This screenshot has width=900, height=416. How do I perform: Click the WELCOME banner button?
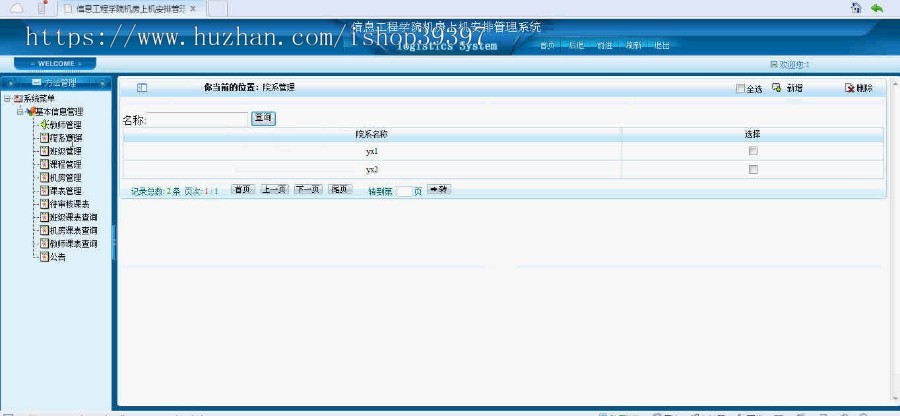coord(55,64)
